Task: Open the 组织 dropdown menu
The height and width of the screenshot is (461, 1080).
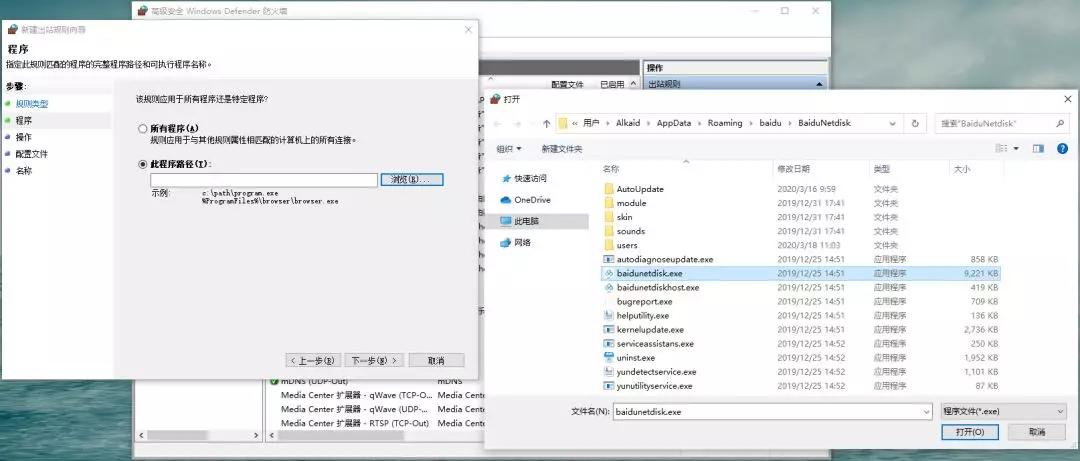Action: click(x=509, y=149)
